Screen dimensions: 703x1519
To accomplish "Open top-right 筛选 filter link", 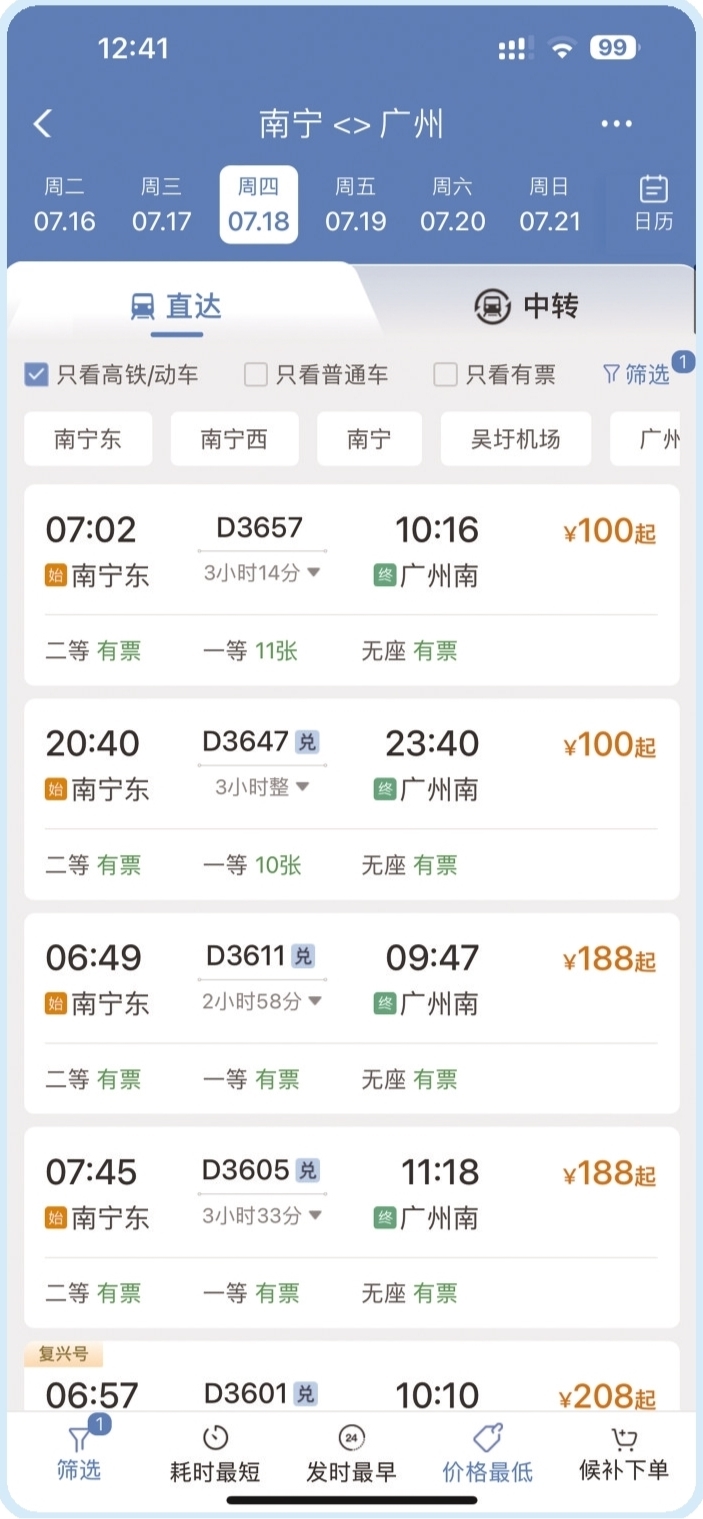I will click(x=637, y=375).
